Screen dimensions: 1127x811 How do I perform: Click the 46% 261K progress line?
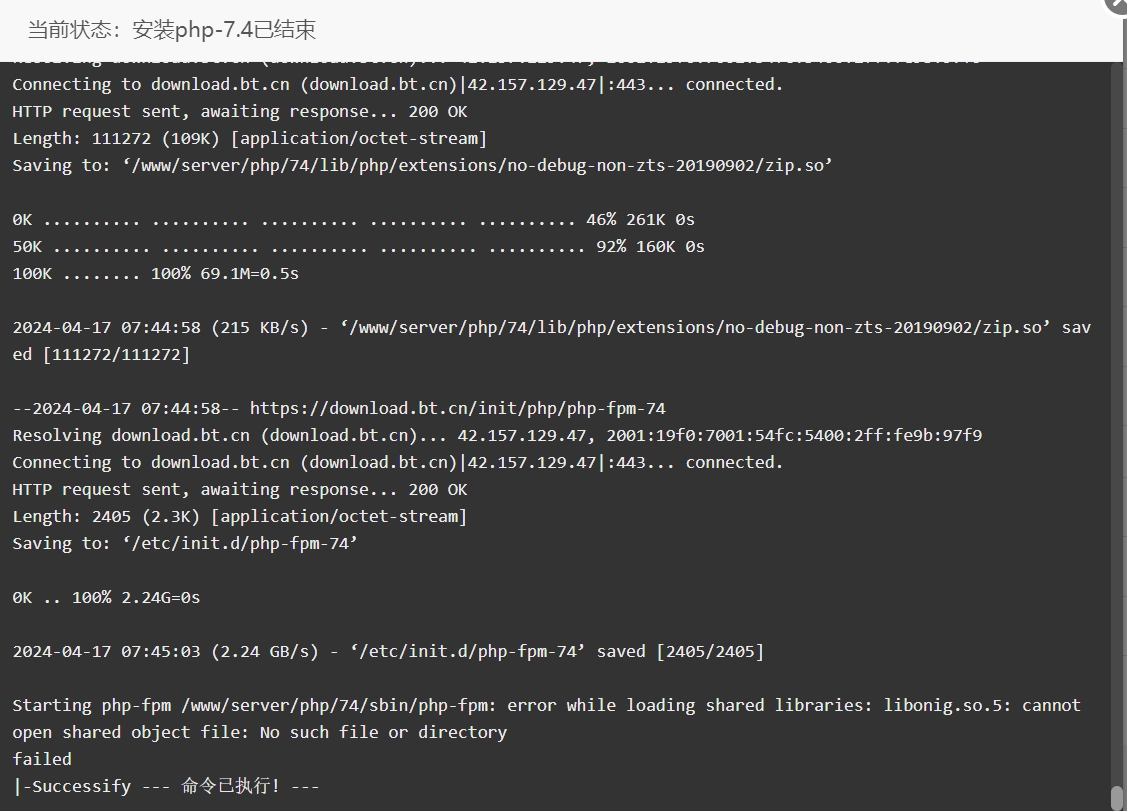[353, 220]
